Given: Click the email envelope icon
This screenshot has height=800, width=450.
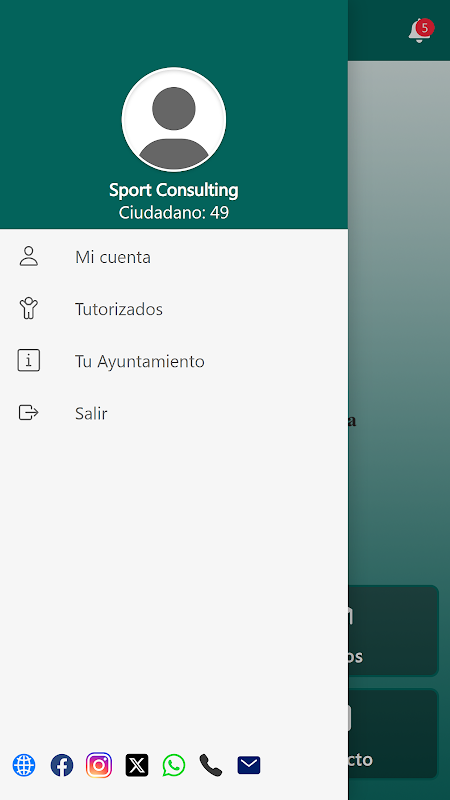Looking at the screenshot, I should 249,765.
